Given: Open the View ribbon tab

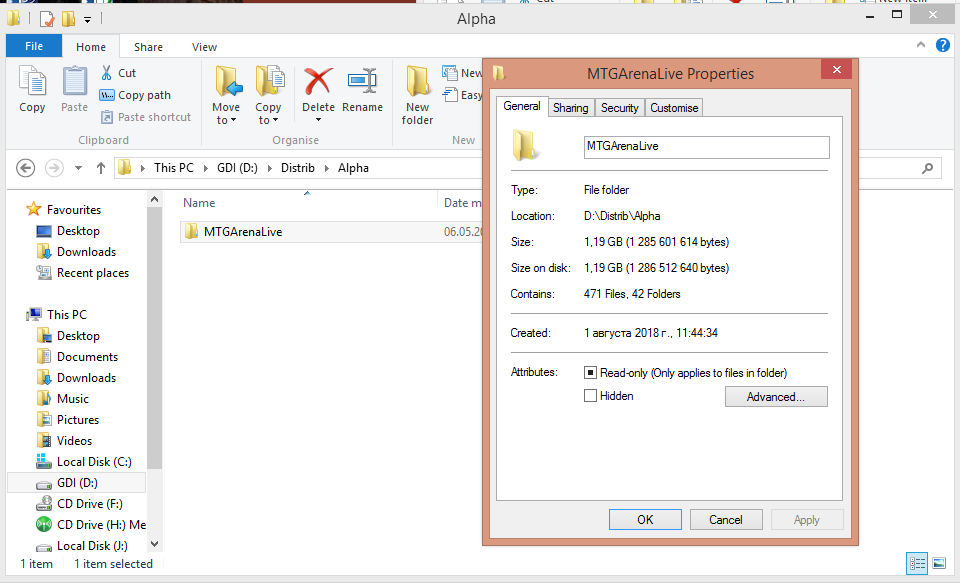Looking at the screenshot, I should [204, 47].
